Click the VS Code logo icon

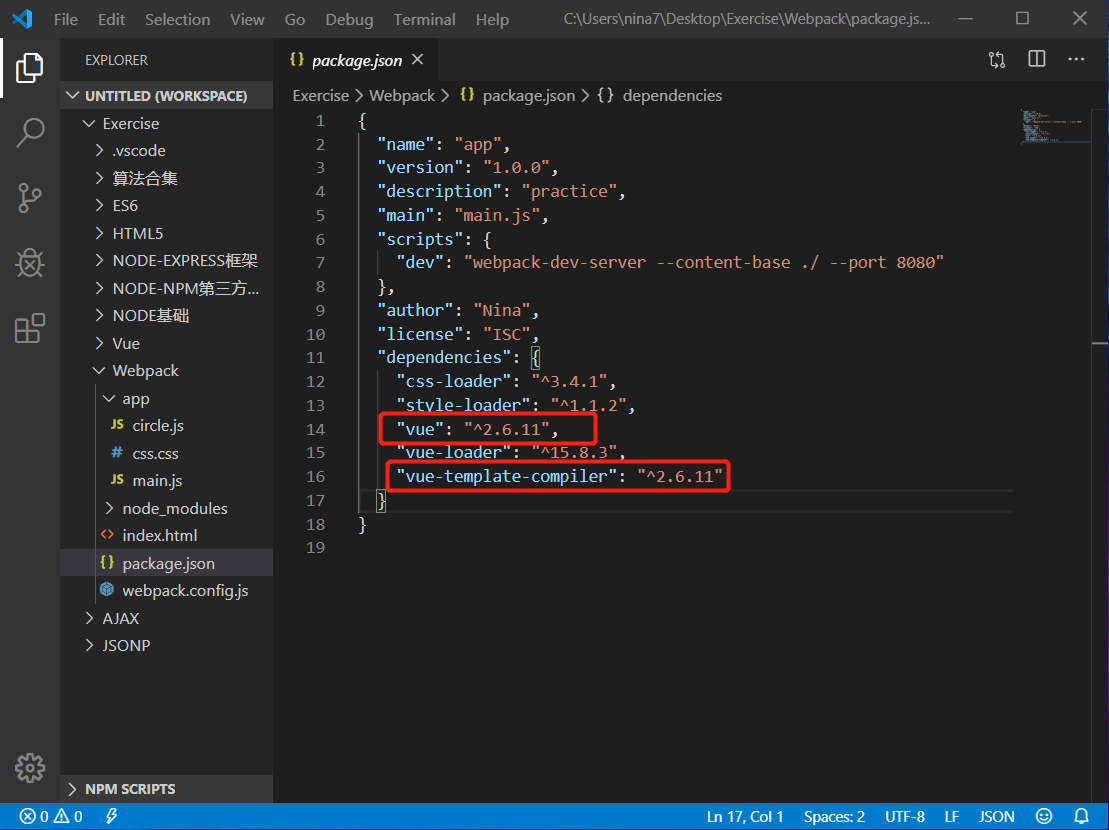pyautogui.click(x=22, y=19)
